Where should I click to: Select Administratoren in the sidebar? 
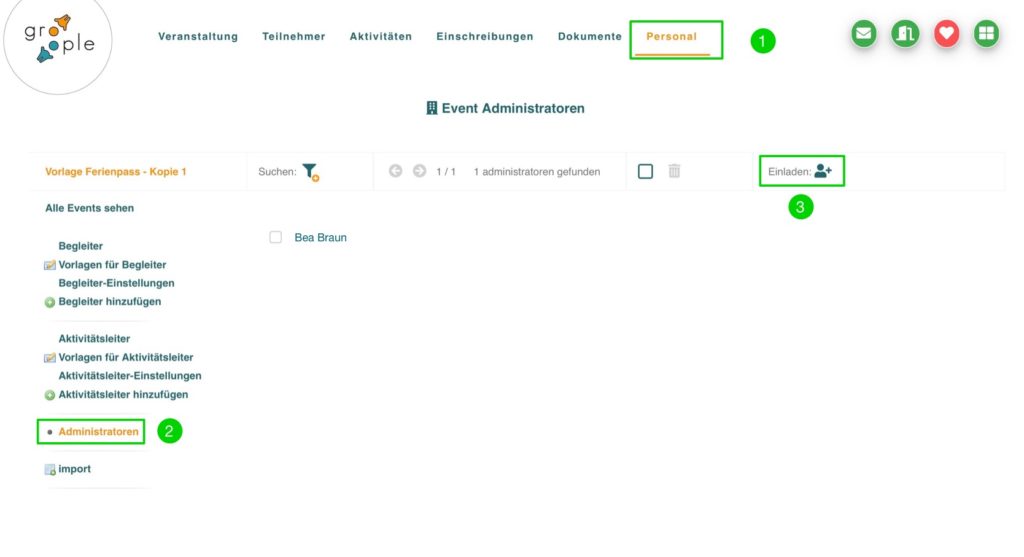[98, 431]
